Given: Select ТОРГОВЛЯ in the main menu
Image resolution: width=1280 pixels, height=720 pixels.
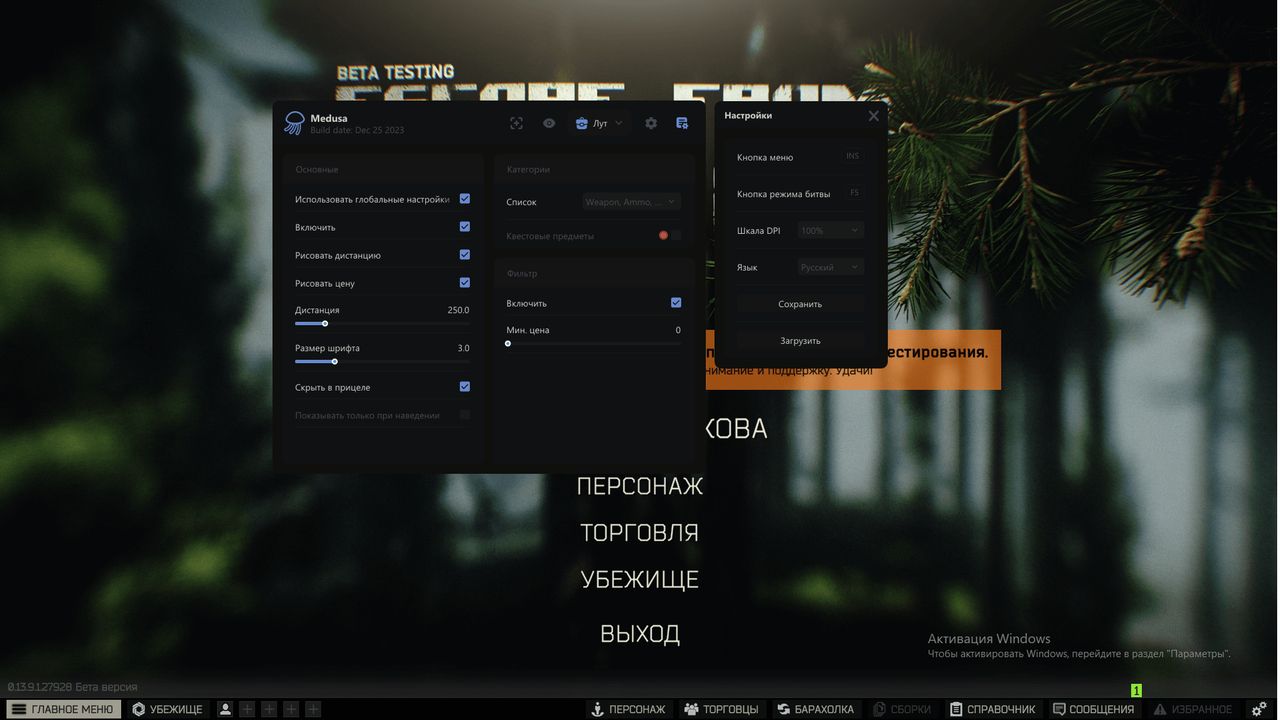Looking at the screenshot, I should point(639,533).
